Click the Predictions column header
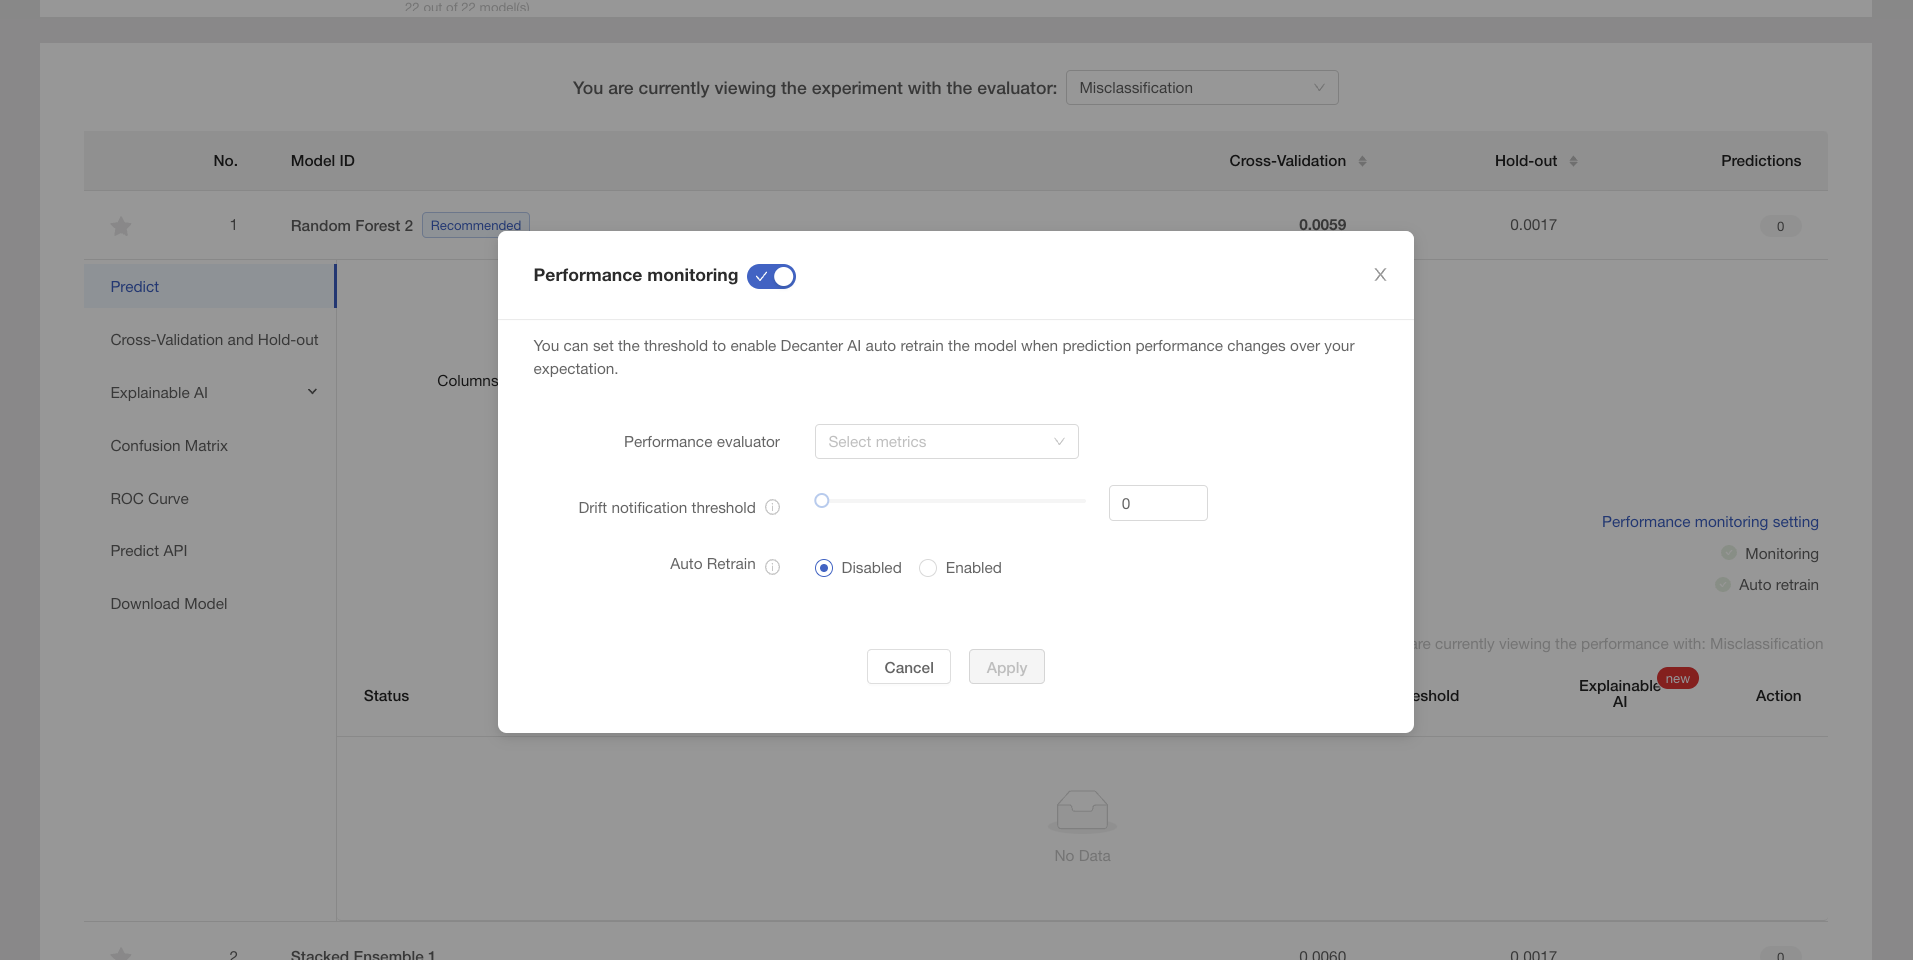This screenshot has width=1913, height=960. (1760, 161)
